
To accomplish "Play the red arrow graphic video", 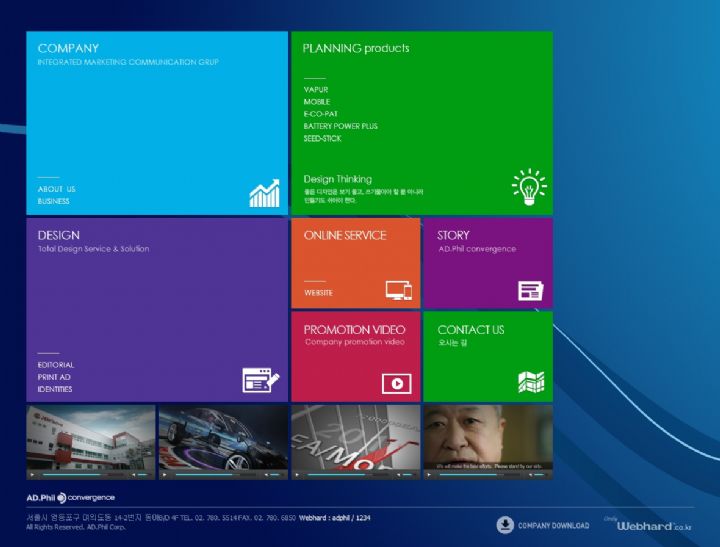I will pos(297,474).
